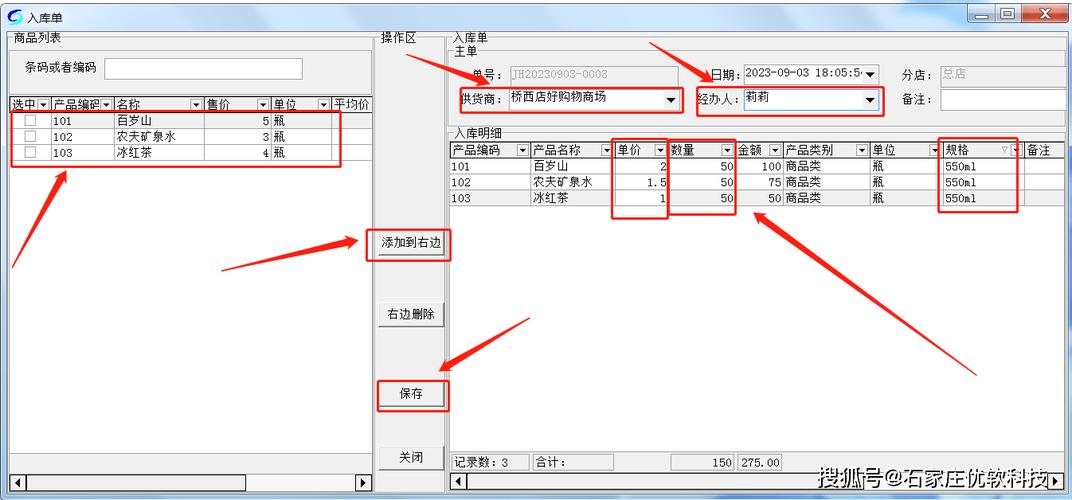Click the 金额 column header
Screen dimensions: 1072x500
(751, 150)
